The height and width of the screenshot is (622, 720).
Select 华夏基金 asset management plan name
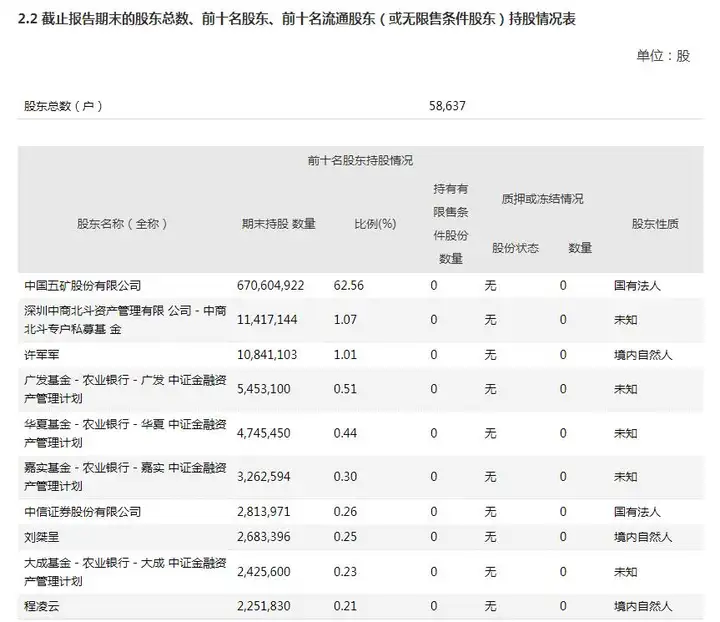point(125,433)
